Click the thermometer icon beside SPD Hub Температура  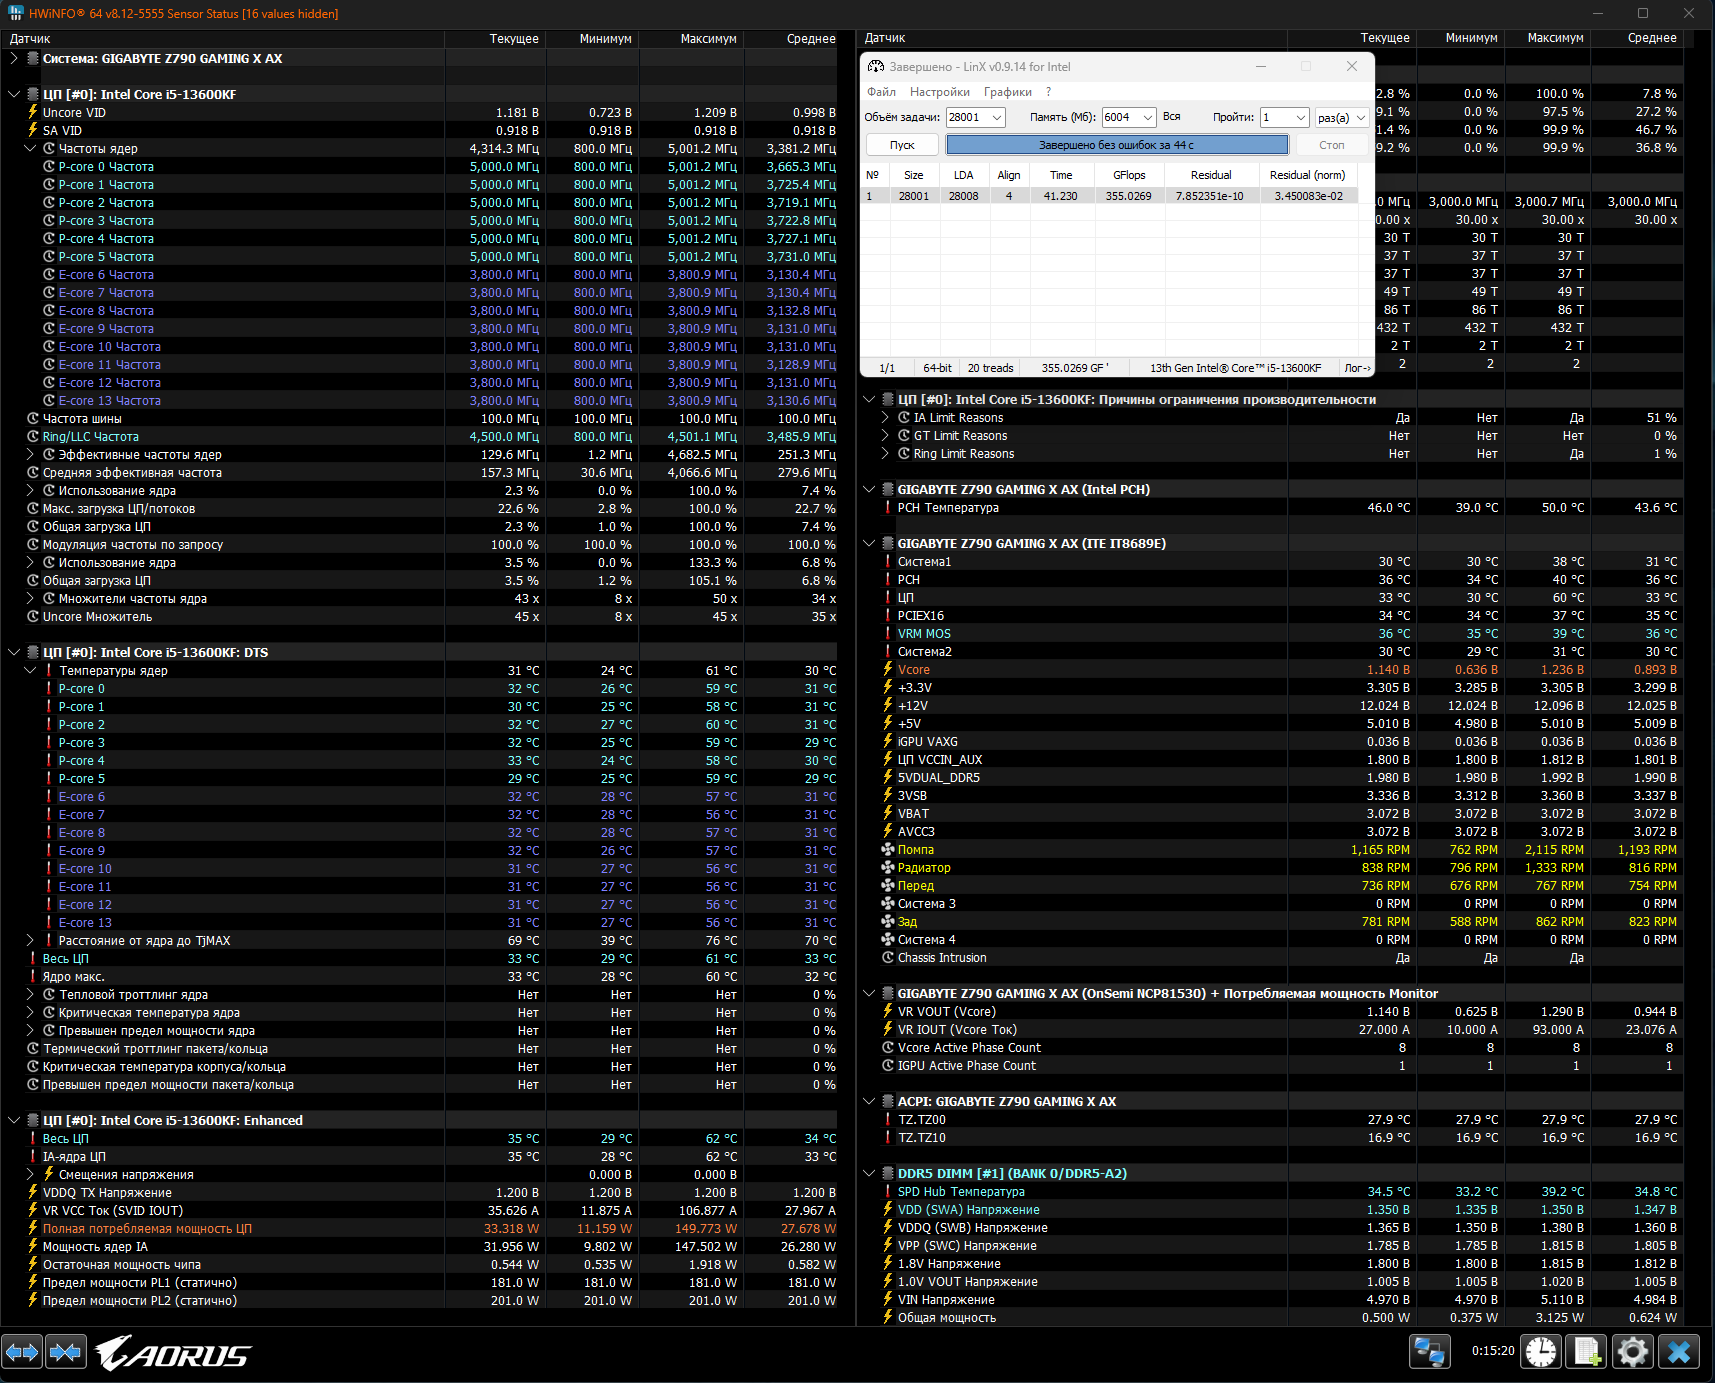(888, 1191)
